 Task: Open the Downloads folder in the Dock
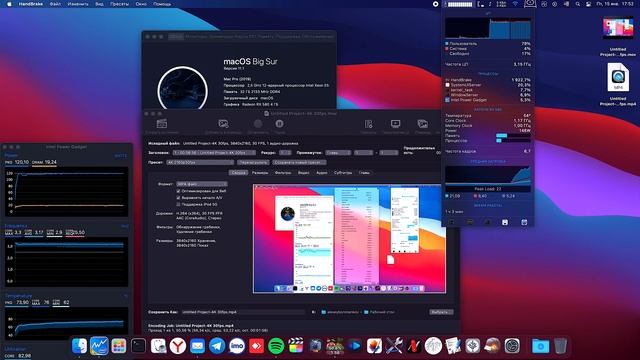click(x=540, y=346)
